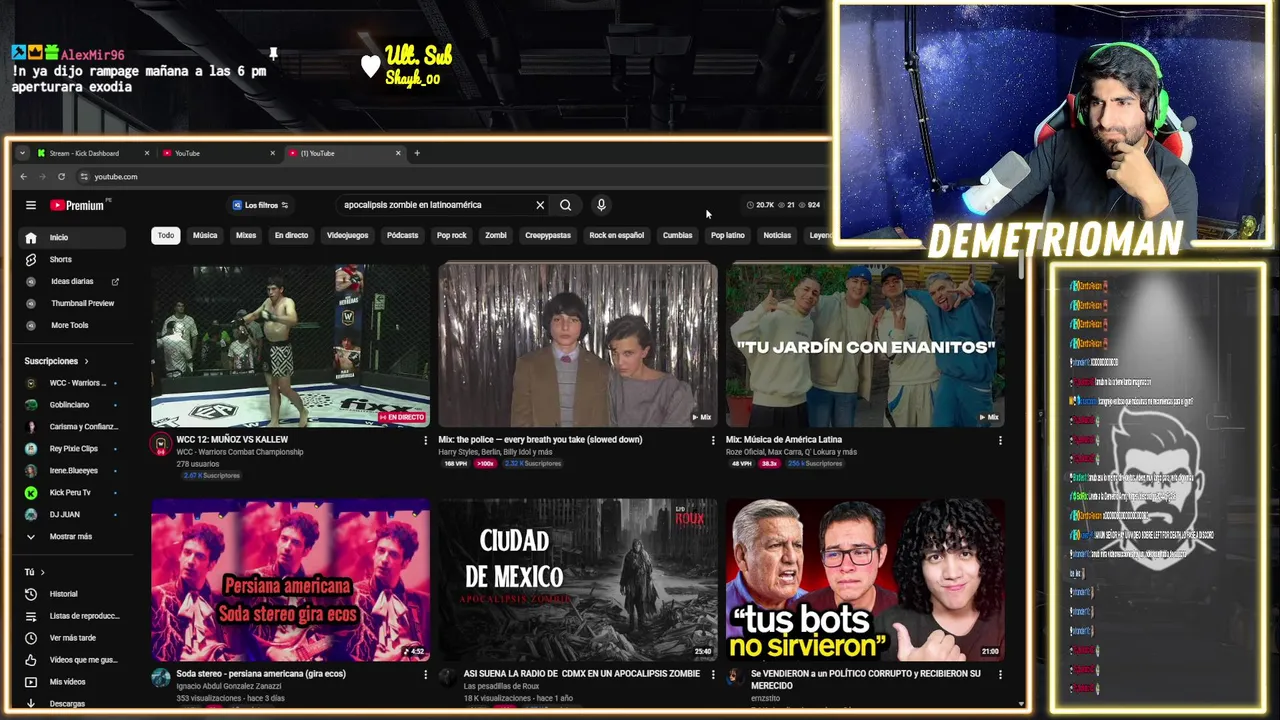Viewport: 1280px width, 720px height.
Task: Select the Música filter chip
Action: coord(205,236)
